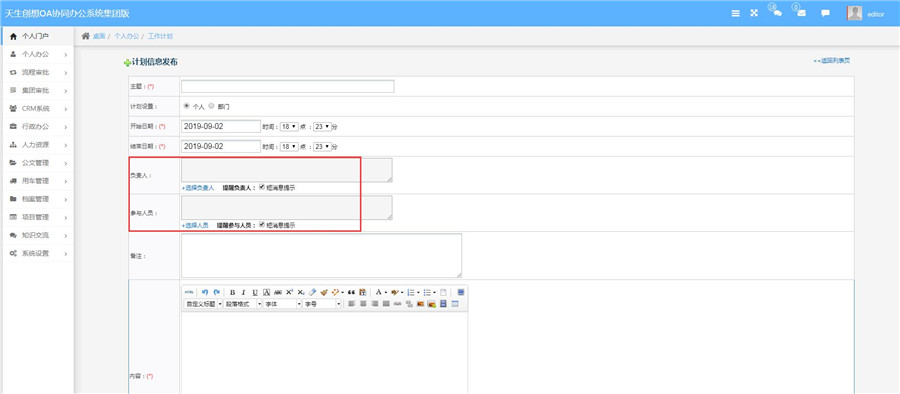Click the 备注 textarea
Screen dimensions: 900x394
click(x=321, y=256)
